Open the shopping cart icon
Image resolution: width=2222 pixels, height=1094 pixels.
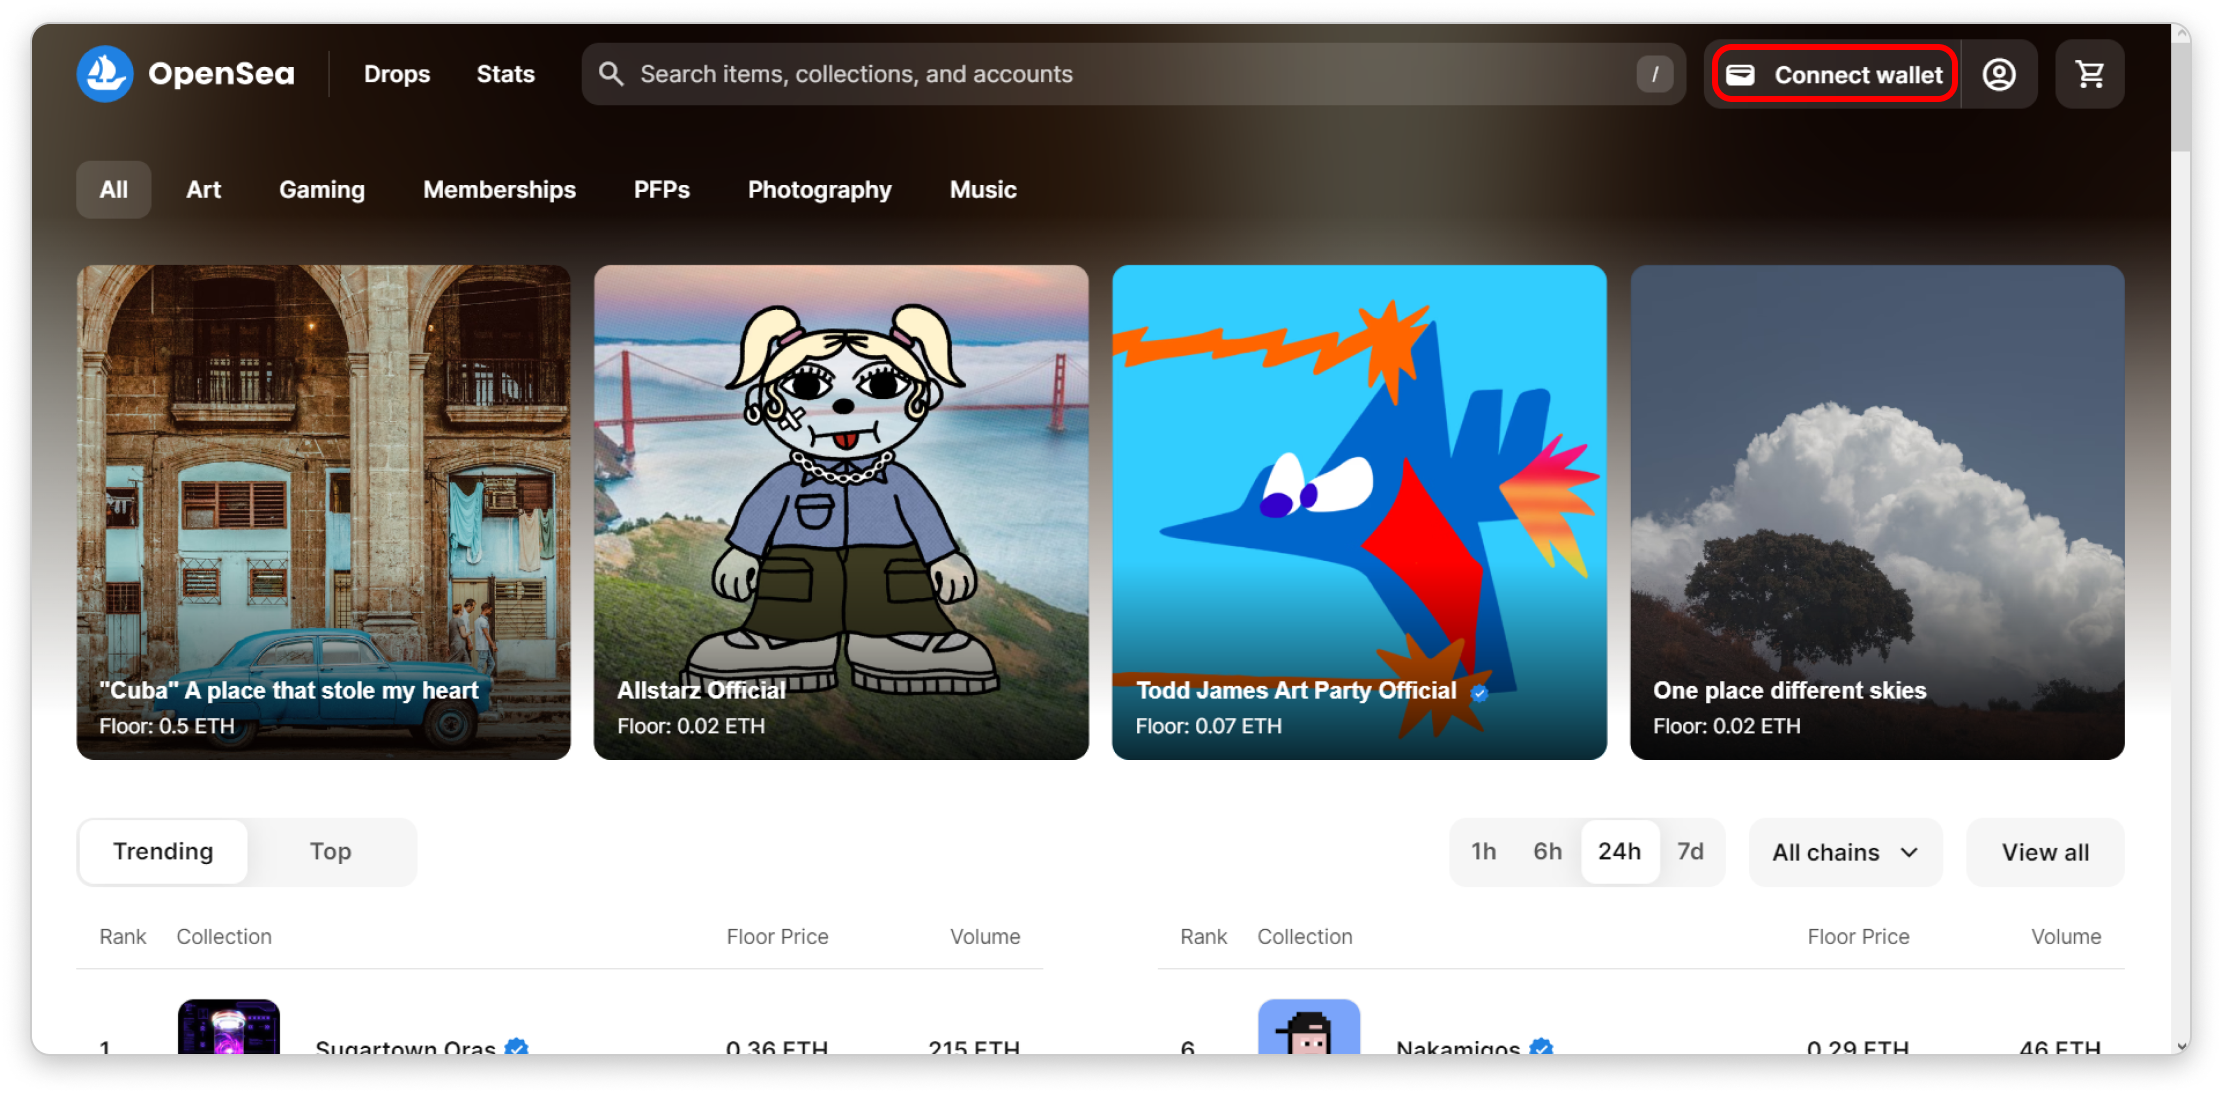tap(2089, 74)
